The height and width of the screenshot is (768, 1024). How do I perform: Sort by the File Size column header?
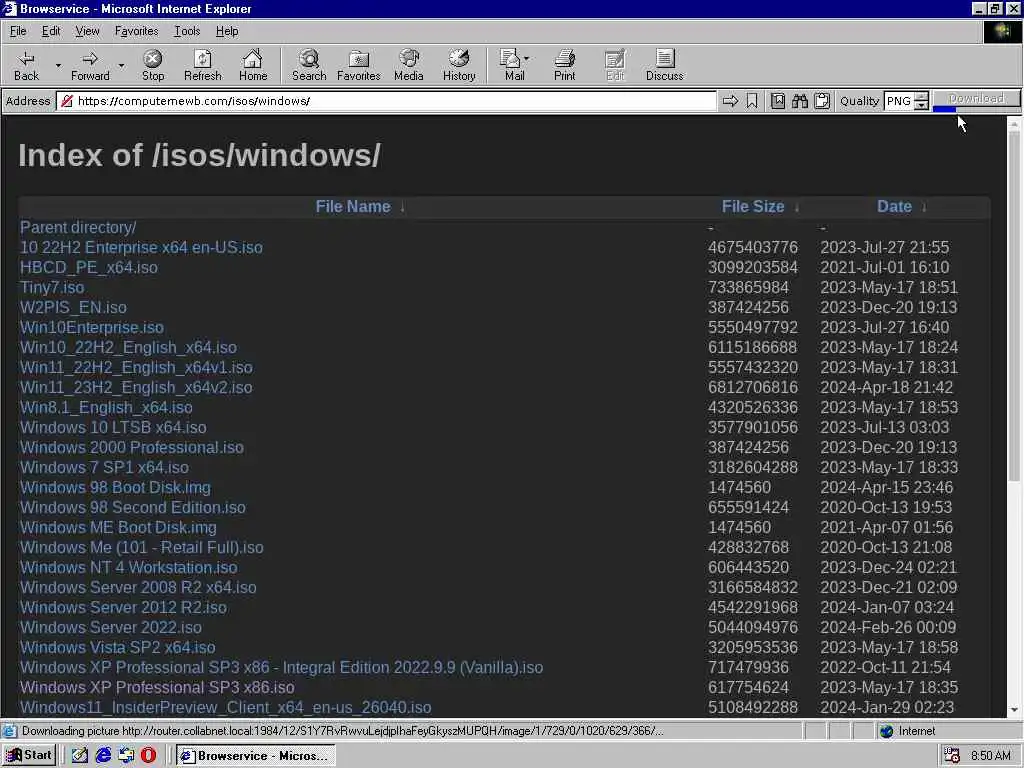pyautogui.click(x=752, y=207)
